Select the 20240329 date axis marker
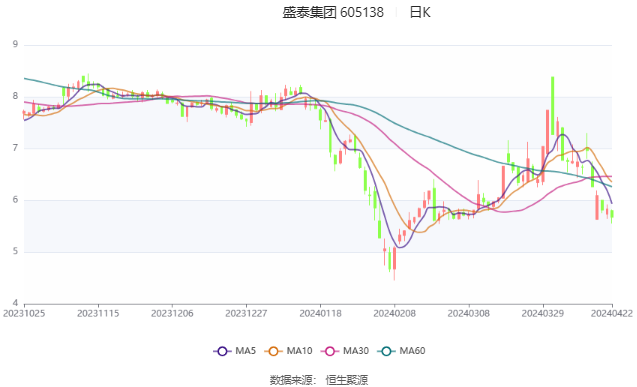Image resolution: width=637 pixels, height=387 pixels. 543,313
